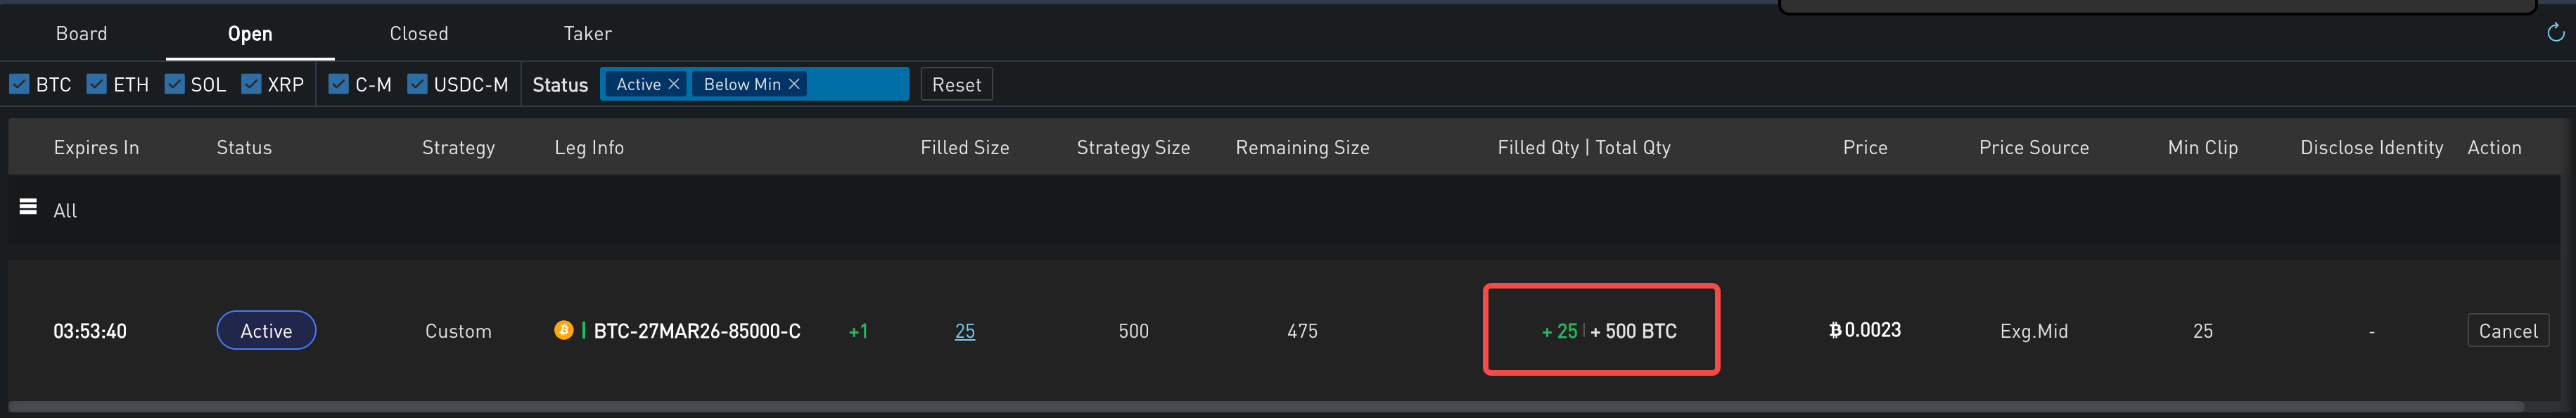Remove the Below Min filter tag
The image size is (2576, 418).
pyautogui.click(x=794, y=84)
